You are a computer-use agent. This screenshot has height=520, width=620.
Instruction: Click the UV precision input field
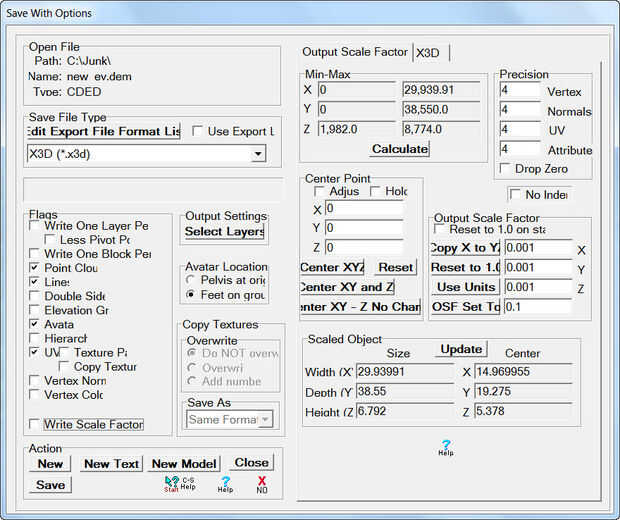[x=520, y=129]
